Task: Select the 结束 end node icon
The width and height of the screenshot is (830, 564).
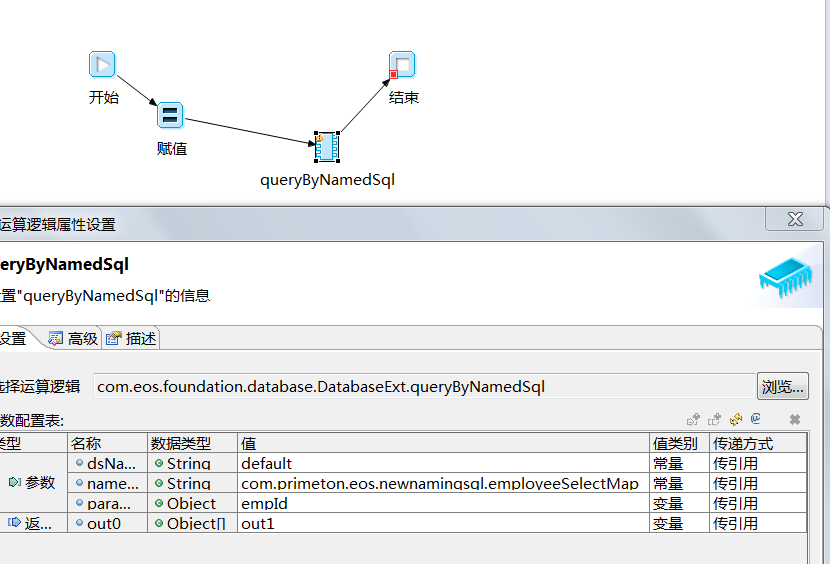Action: [402, 65]
